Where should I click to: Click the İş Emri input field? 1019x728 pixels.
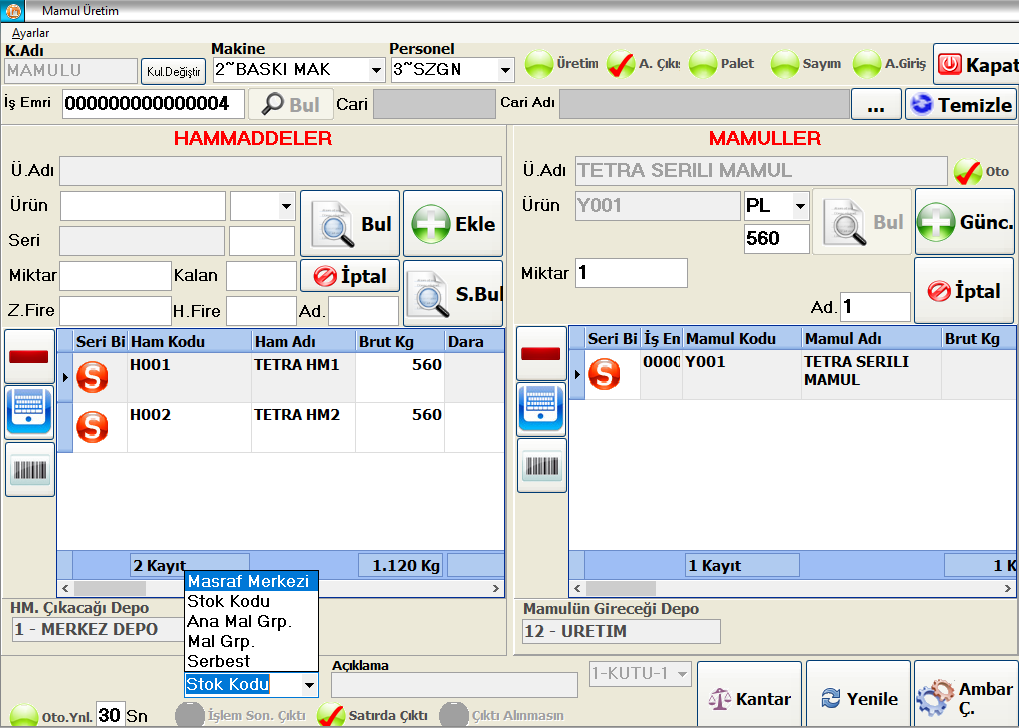click(153, 104)
